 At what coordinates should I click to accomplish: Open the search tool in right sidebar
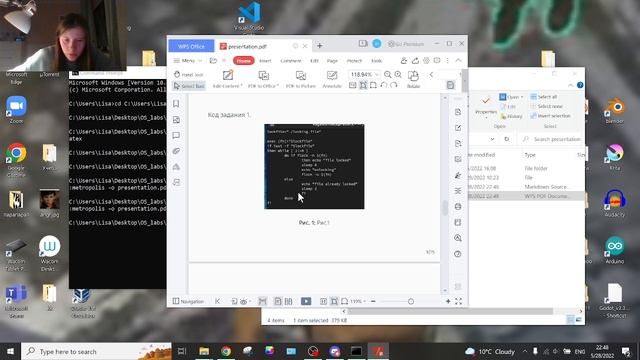tap(458, 238)
